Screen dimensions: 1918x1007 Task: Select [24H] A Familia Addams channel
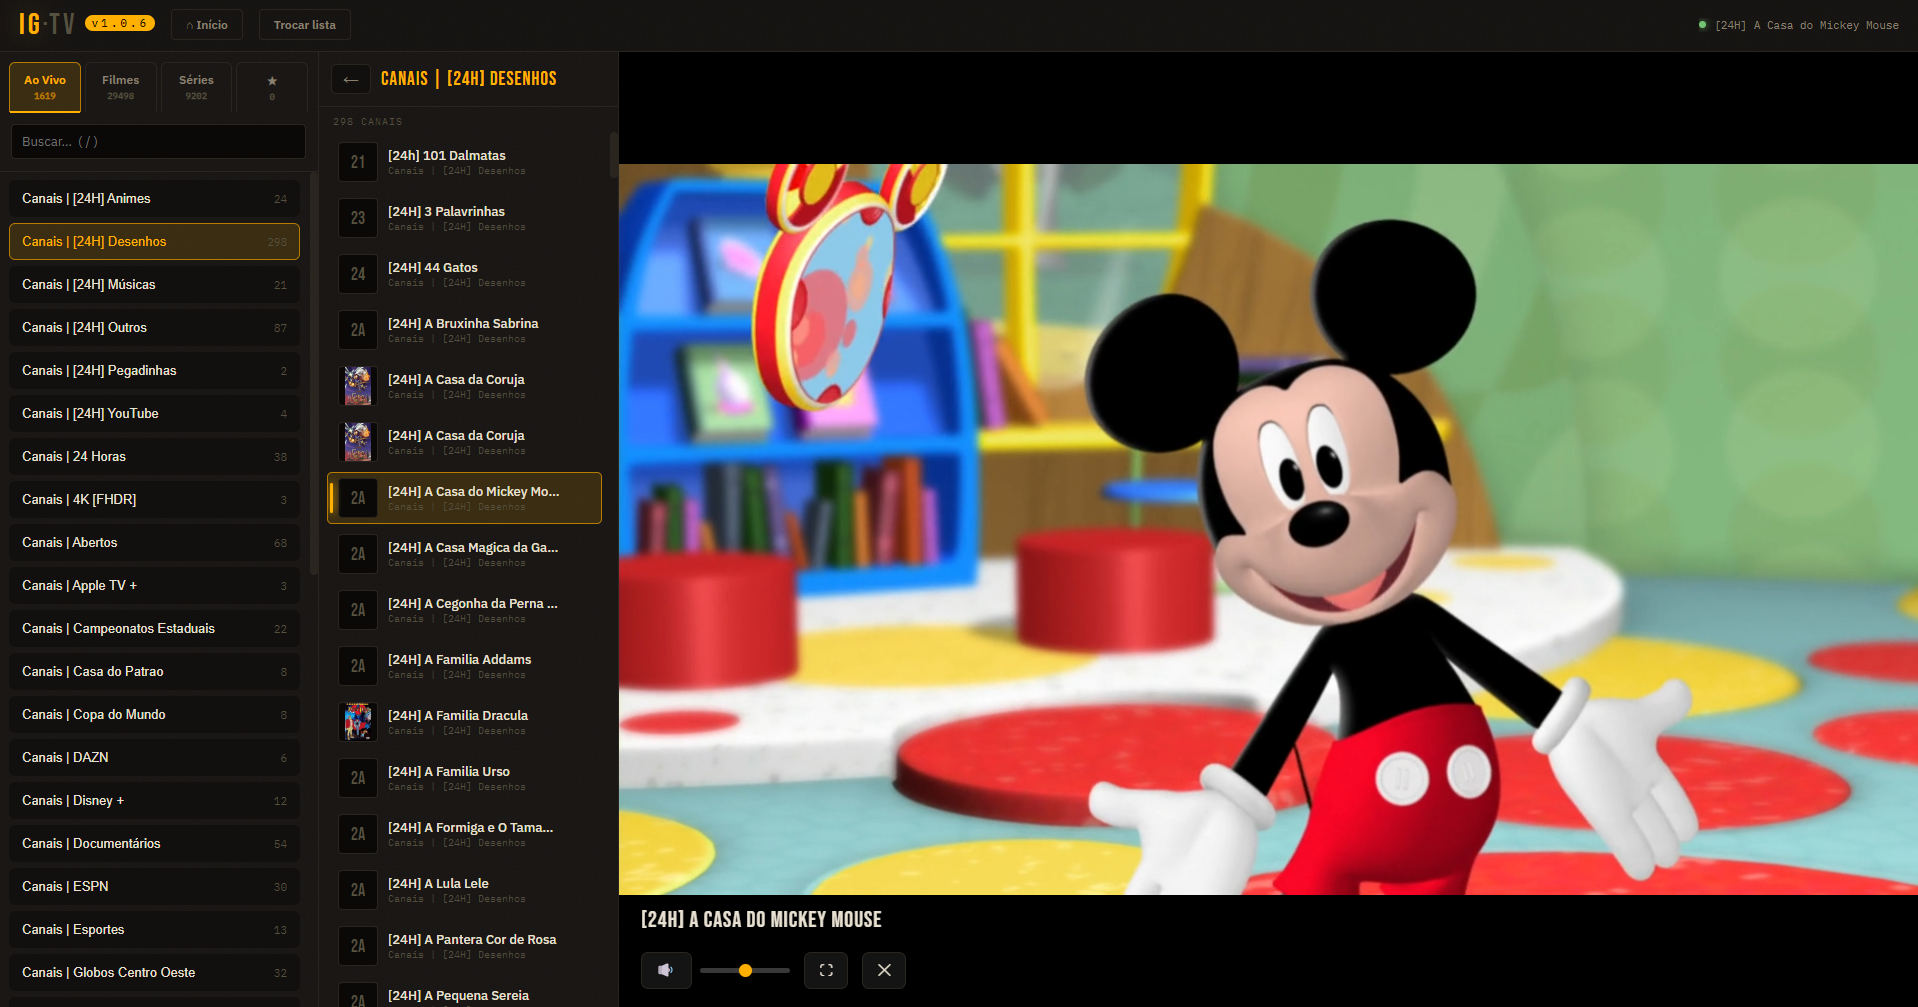pos(465,666)
